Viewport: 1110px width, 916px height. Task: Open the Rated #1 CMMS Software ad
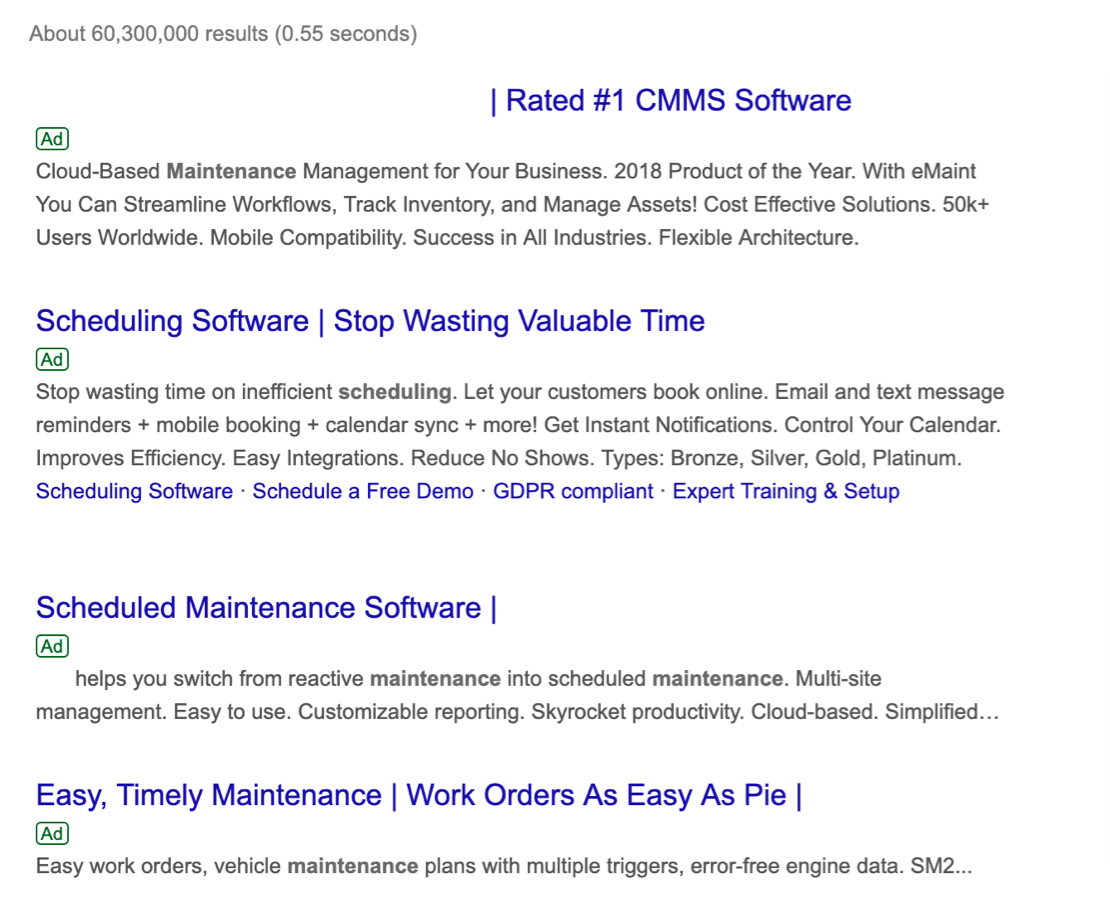(671, 101)
